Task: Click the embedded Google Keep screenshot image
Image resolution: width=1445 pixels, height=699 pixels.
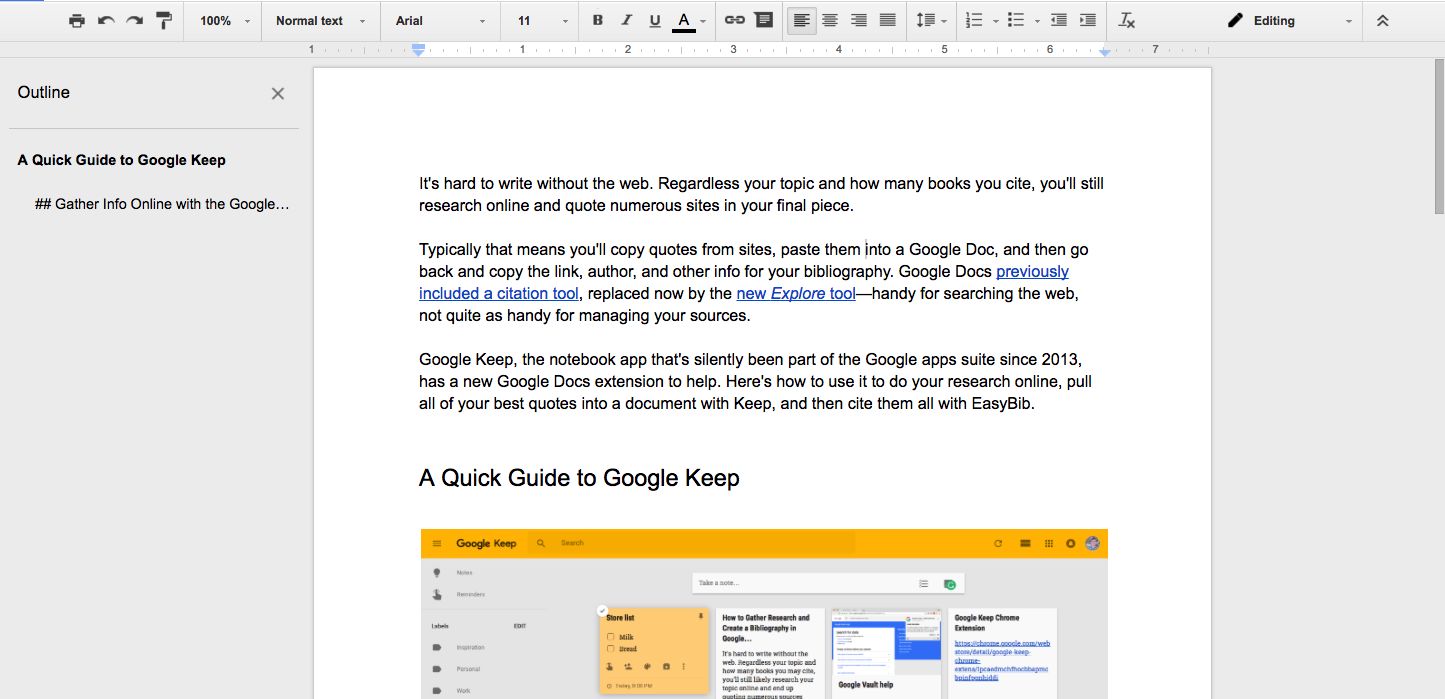Action: [x=764, y=613]
